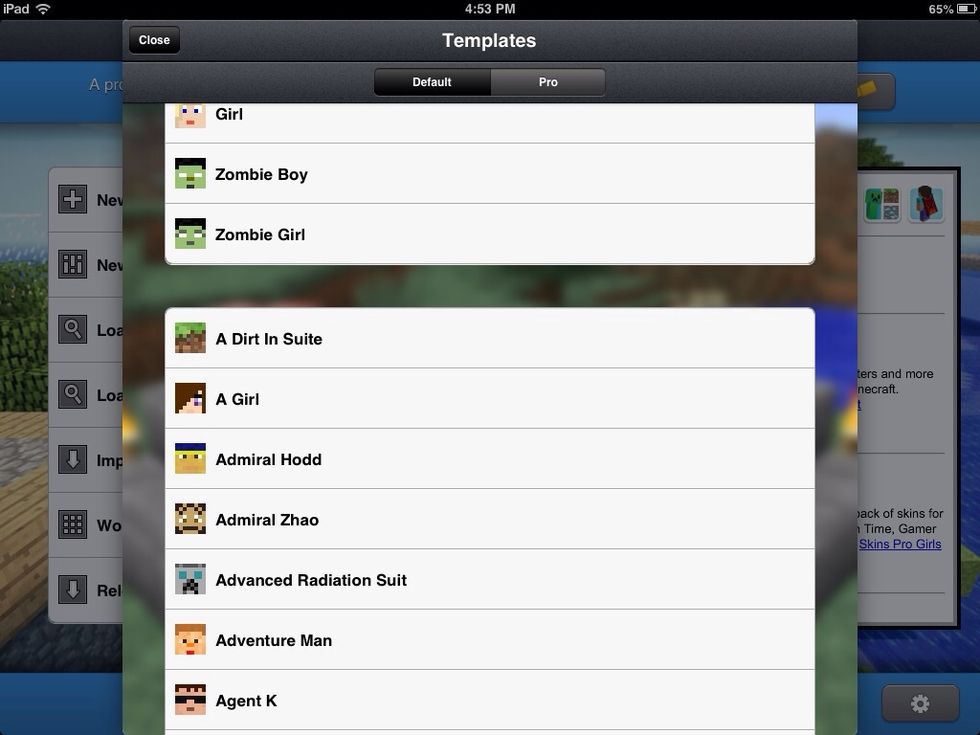Tap the Admiral Hodd face icon
The height and width of the screenshot is (735, 980).
coord(190,459)
